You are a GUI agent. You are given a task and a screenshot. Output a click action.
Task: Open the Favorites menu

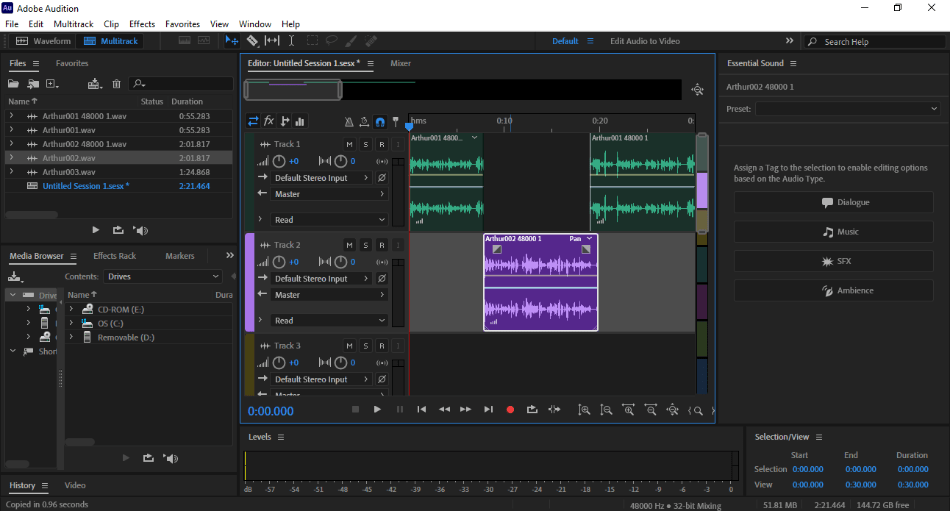(x=182, y=24)
